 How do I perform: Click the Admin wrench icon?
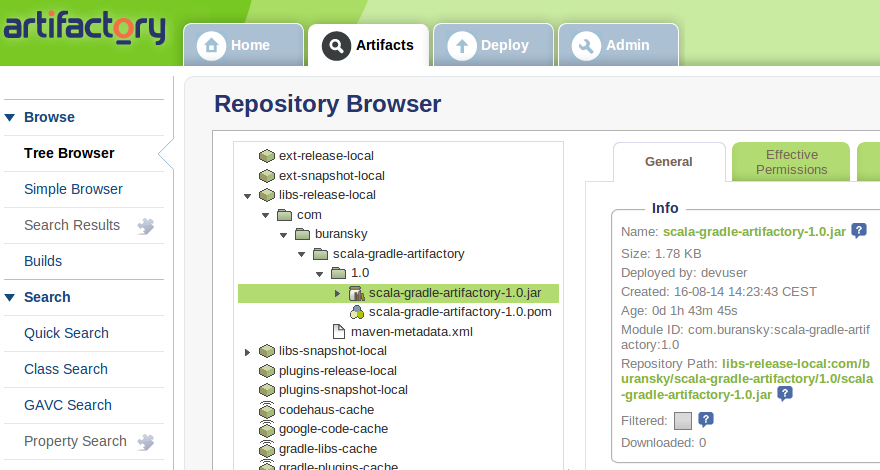[586, 45]
